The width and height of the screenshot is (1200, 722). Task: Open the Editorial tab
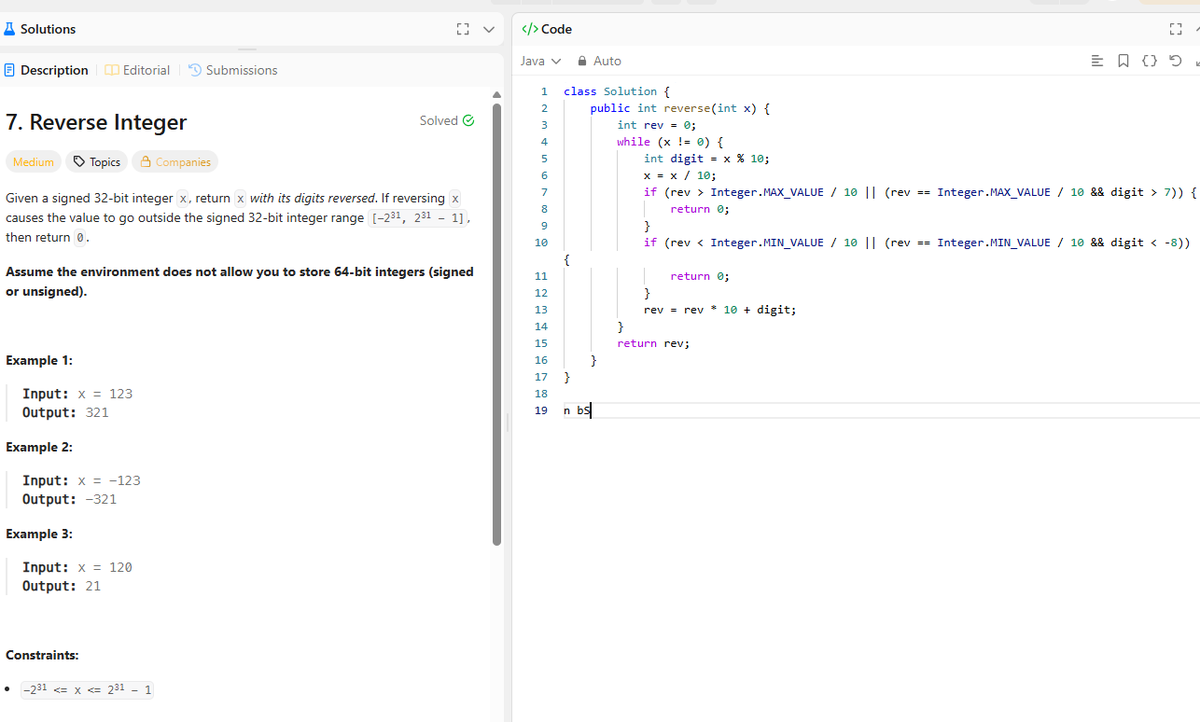pyautogui.click(x=137, y=70)
